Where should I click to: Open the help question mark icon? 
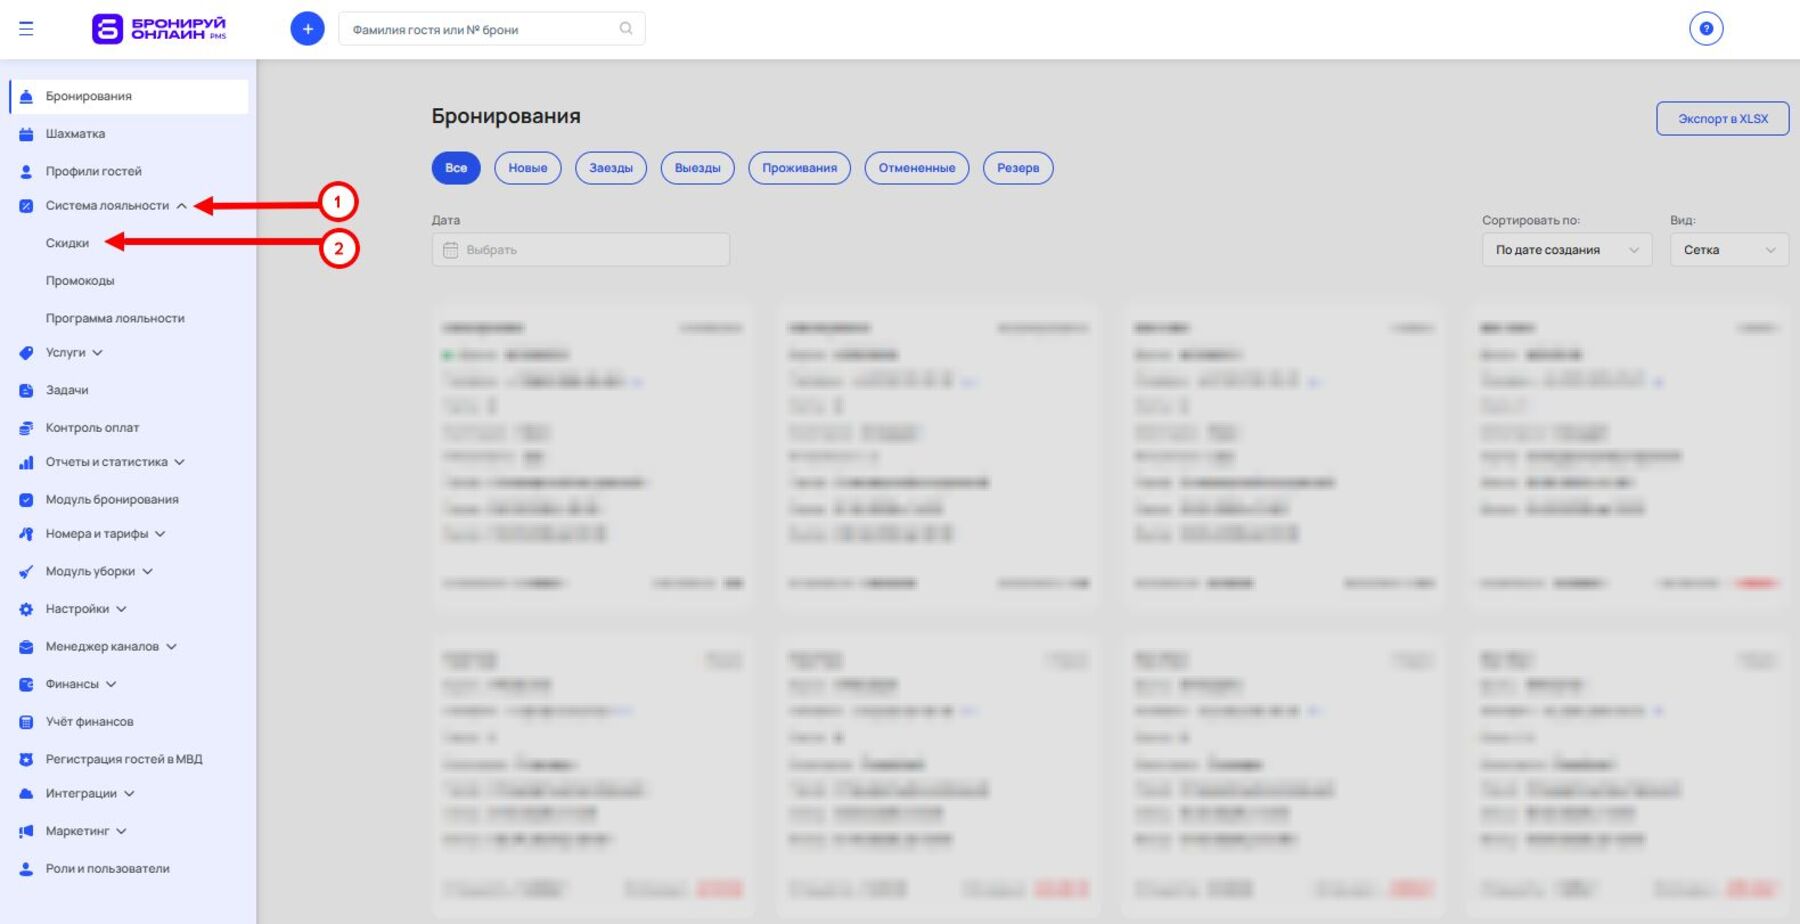[x=1706, y=29]
